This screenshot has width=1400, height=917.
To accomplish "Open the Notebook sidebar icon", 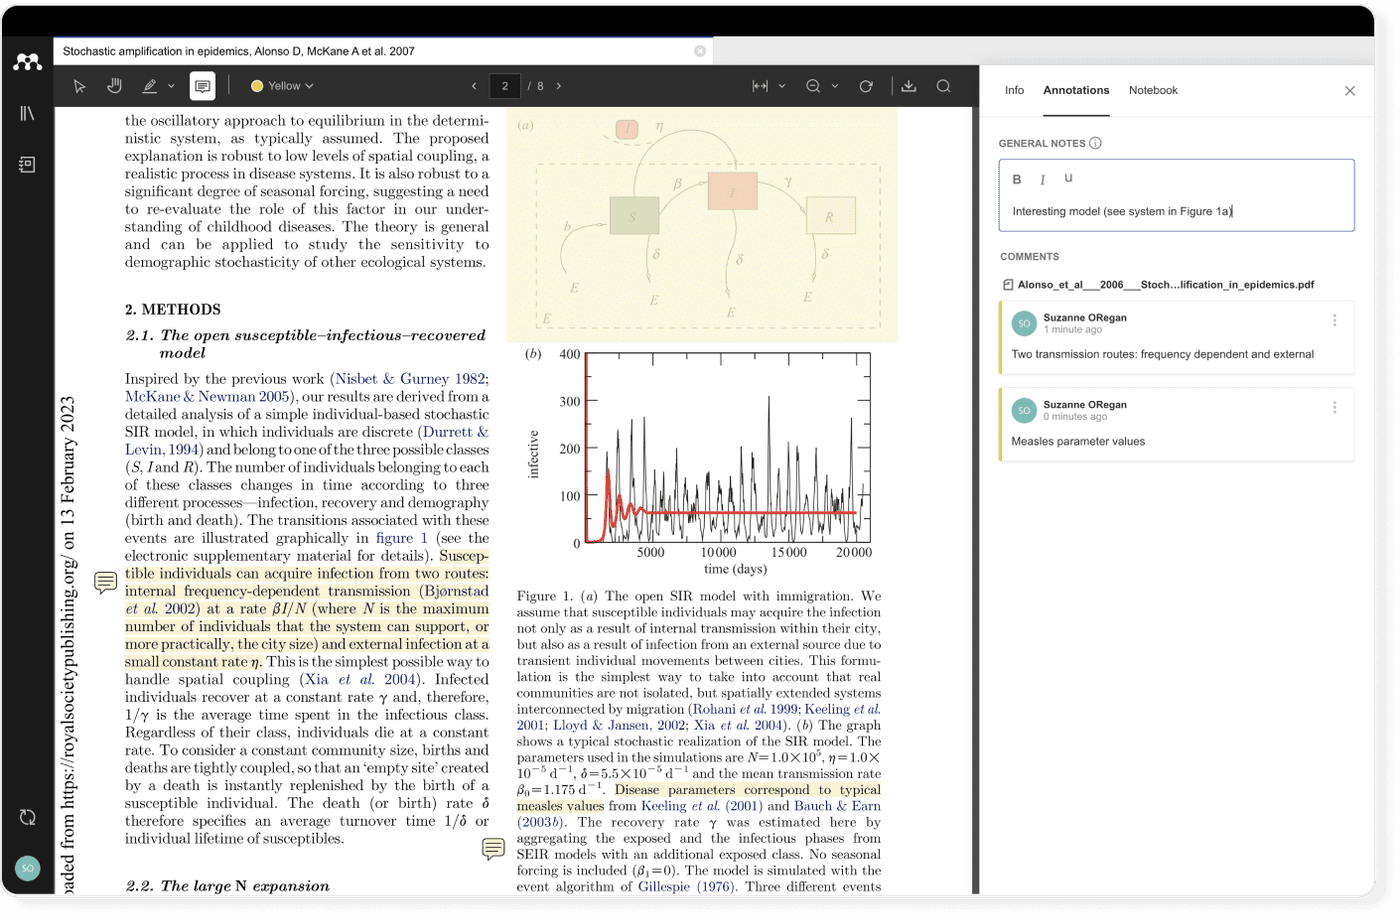I will 27,163.
